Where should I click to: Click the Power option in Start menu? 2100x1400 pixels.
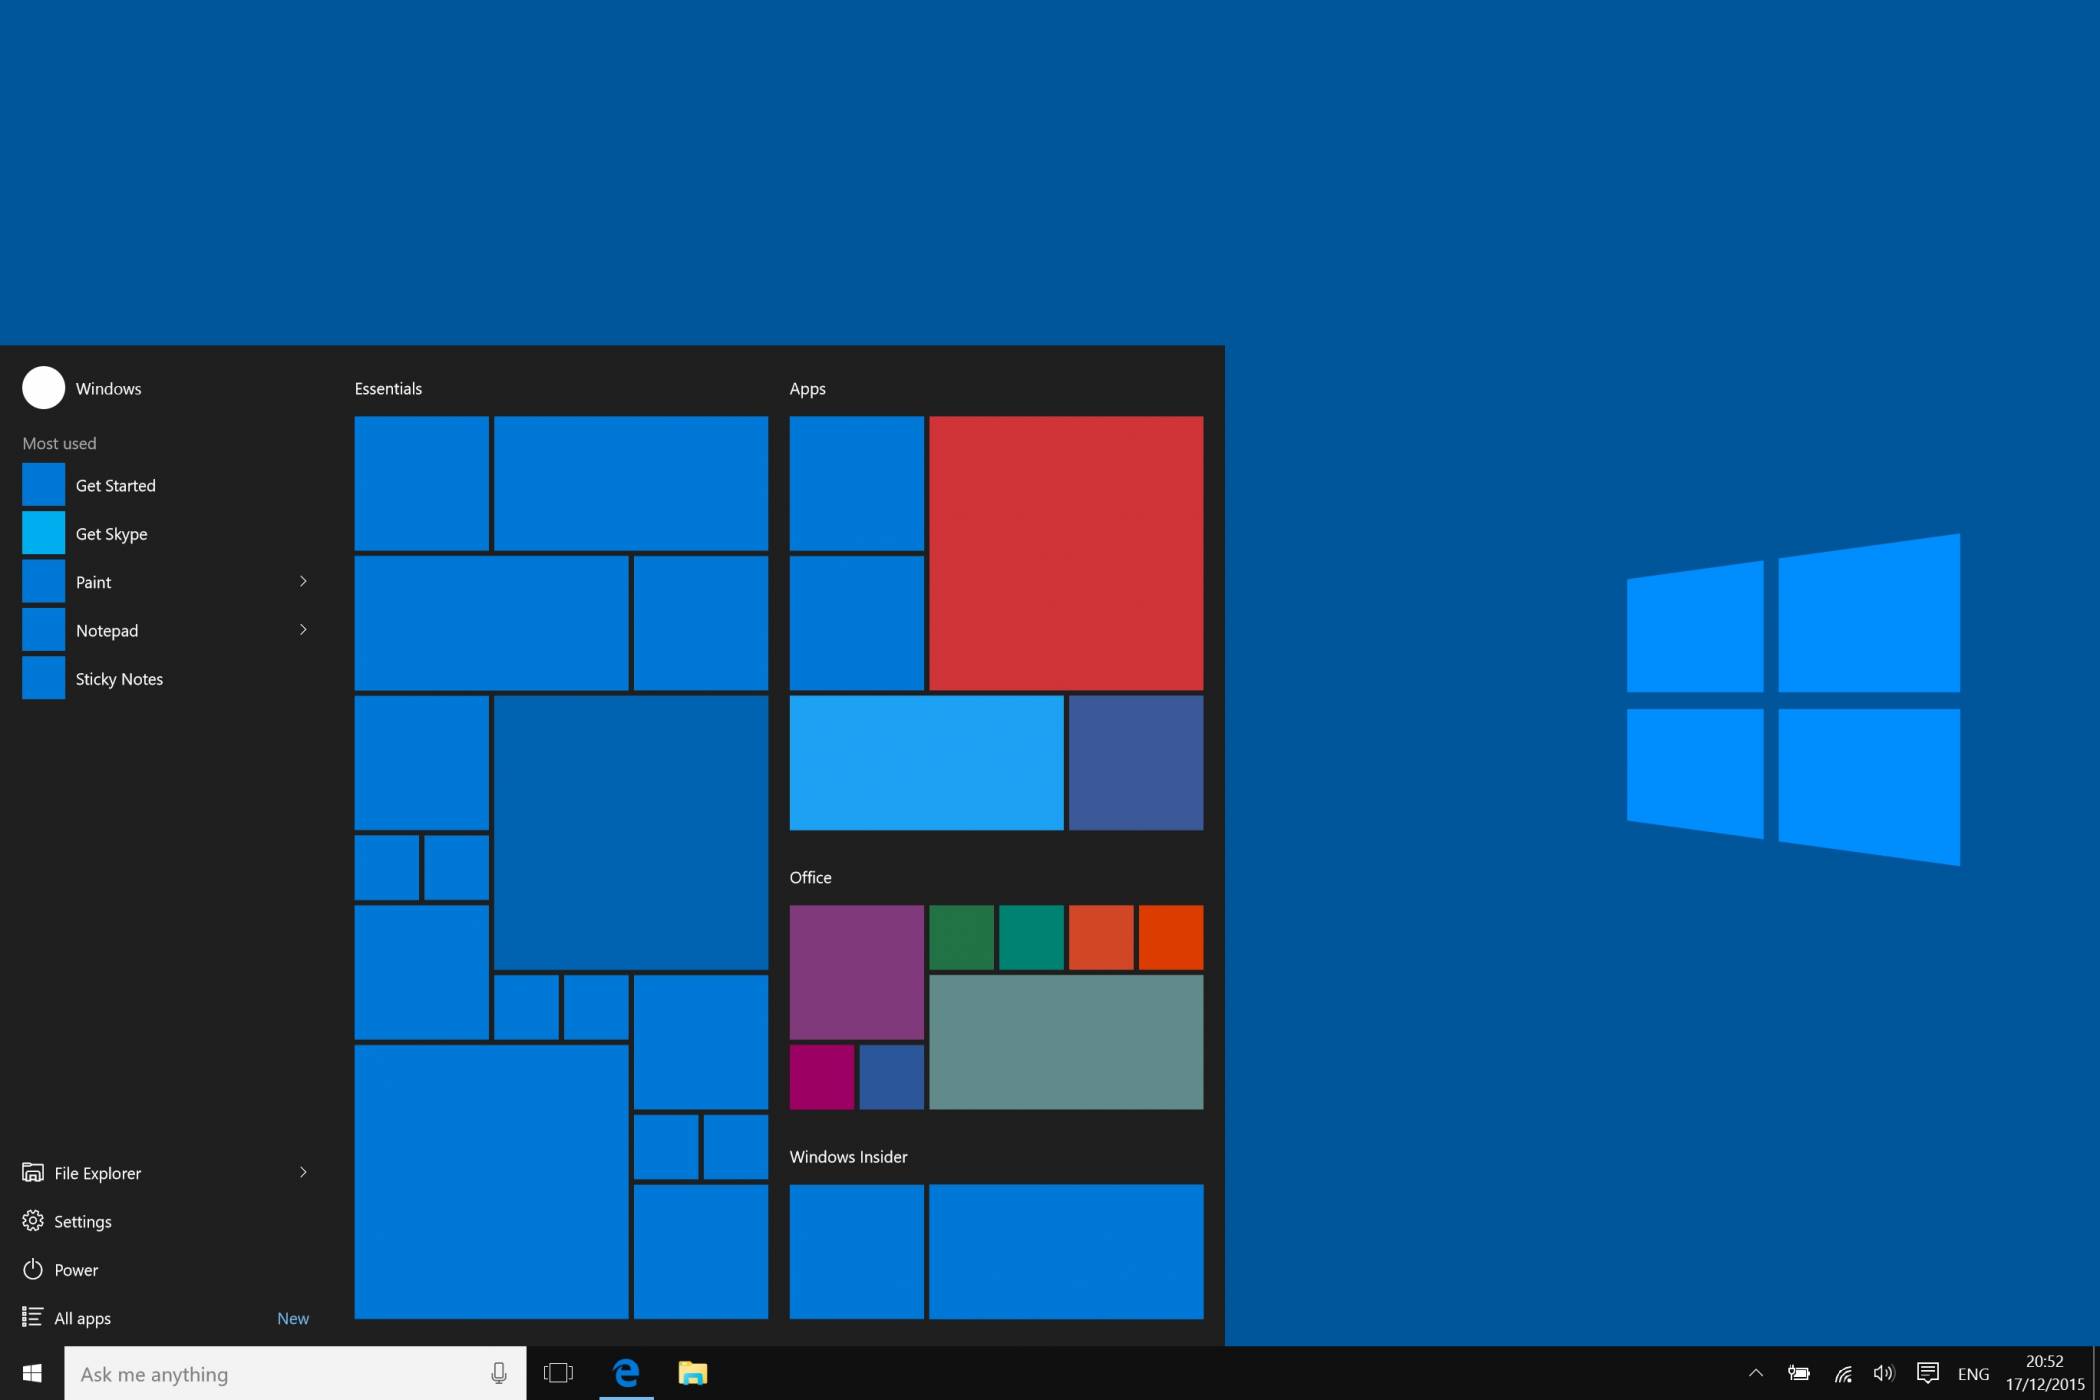(77, 1269)
